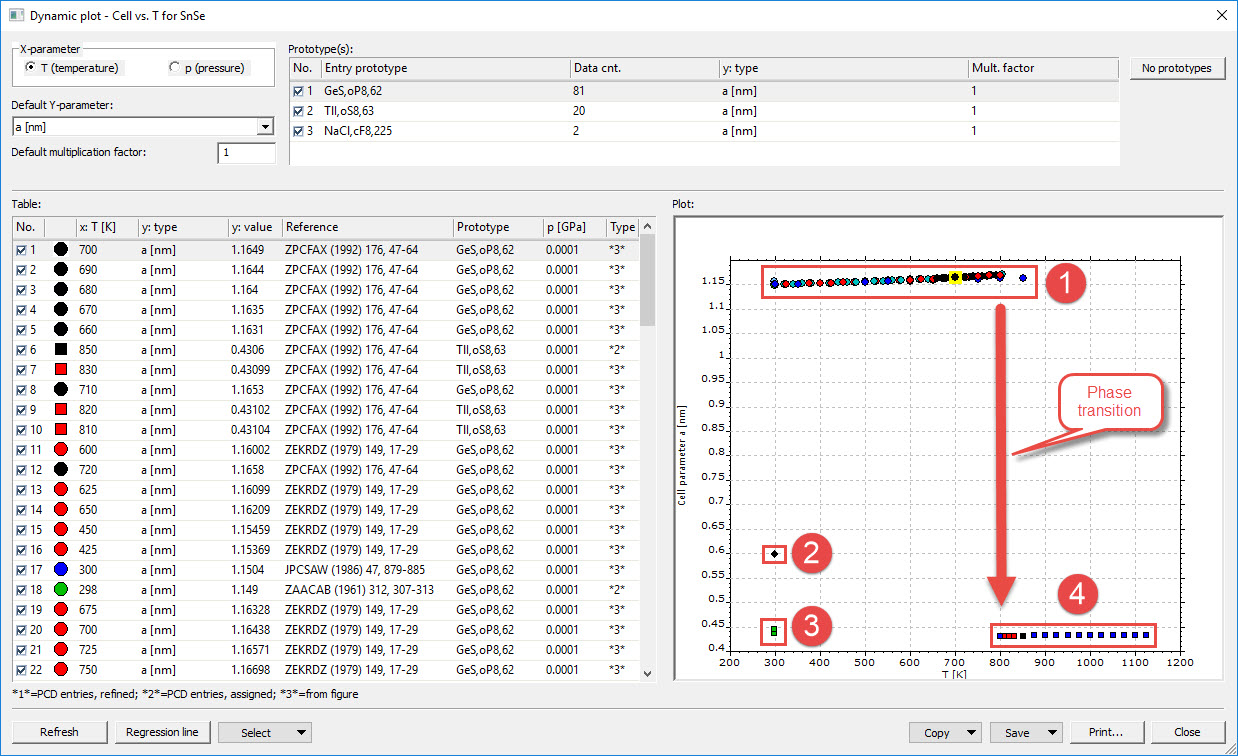Click the Data cnt. column header
The image size is (1238, 756).
643,68
